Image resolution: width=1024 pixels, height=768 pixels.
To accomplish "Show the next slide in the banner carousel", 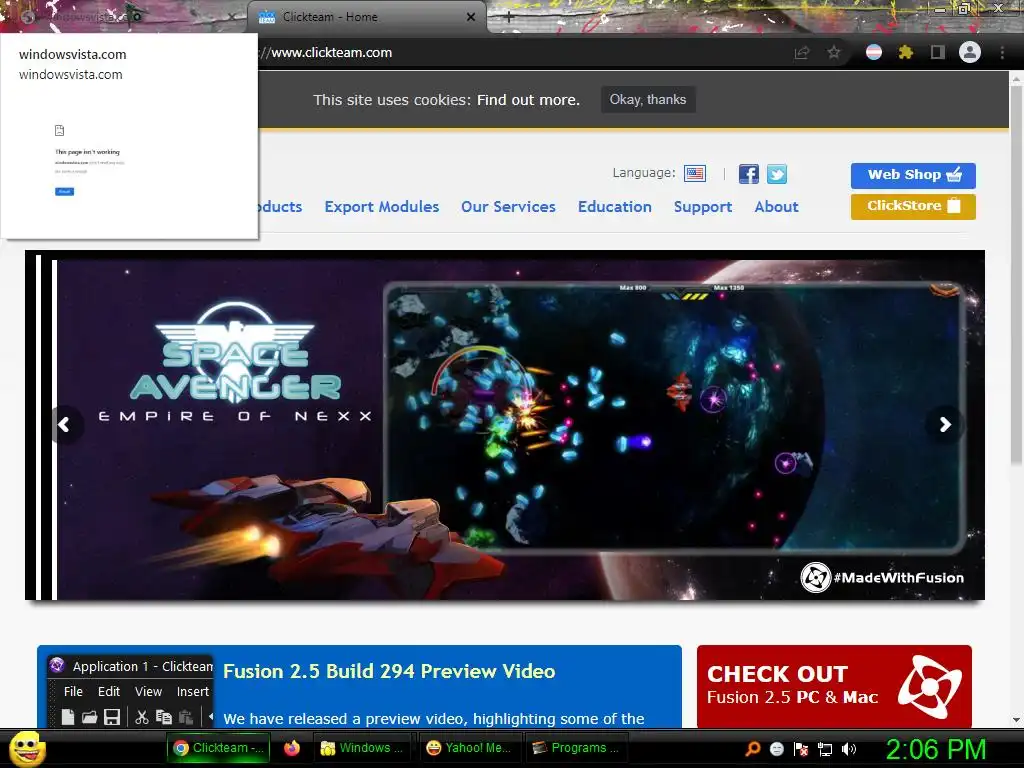I will pyautogui.click(x=944, y=425).
